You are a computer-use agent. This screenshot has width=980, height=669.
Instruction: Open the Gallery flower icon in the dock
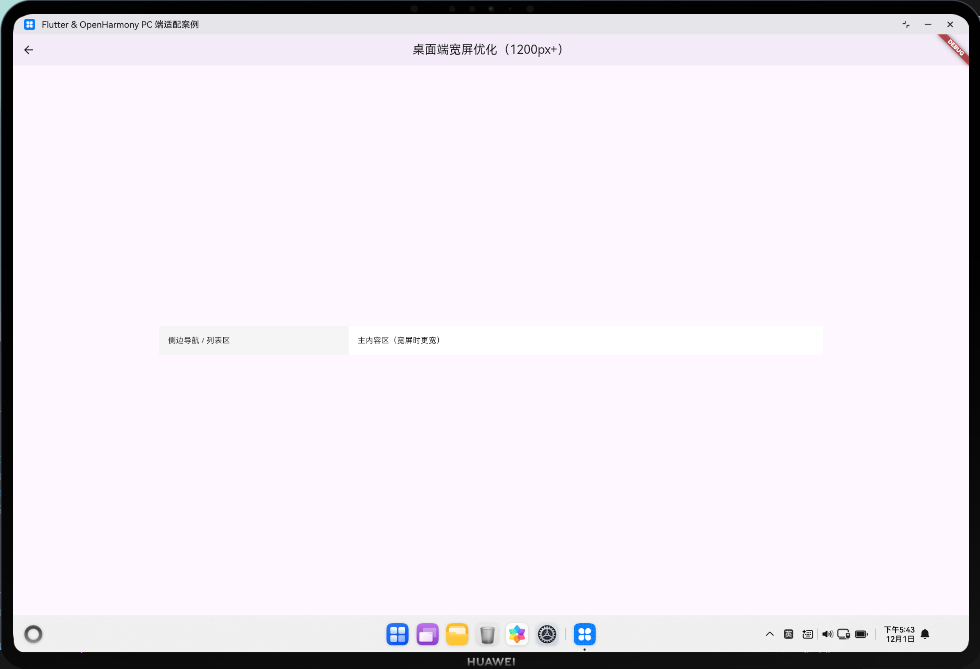click(517, 634)
